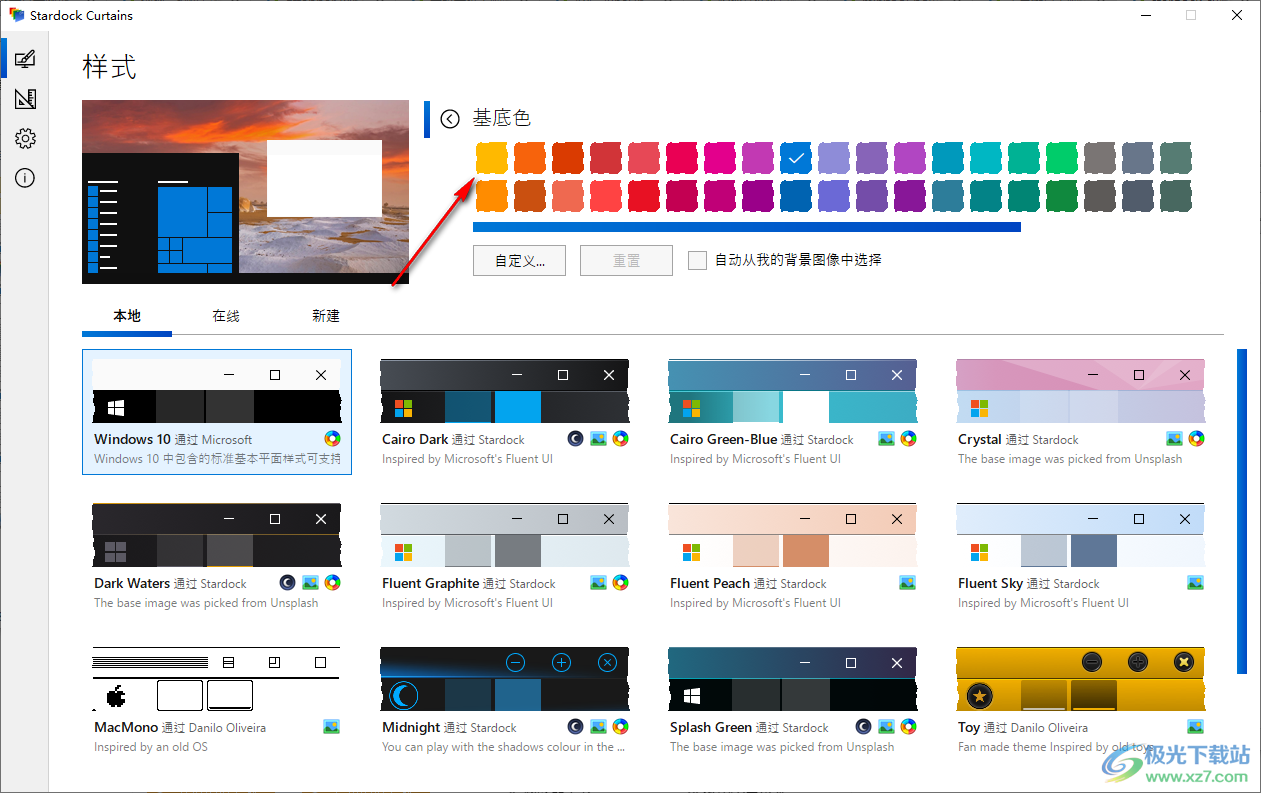Click the 重置 button

click(626, 260)
